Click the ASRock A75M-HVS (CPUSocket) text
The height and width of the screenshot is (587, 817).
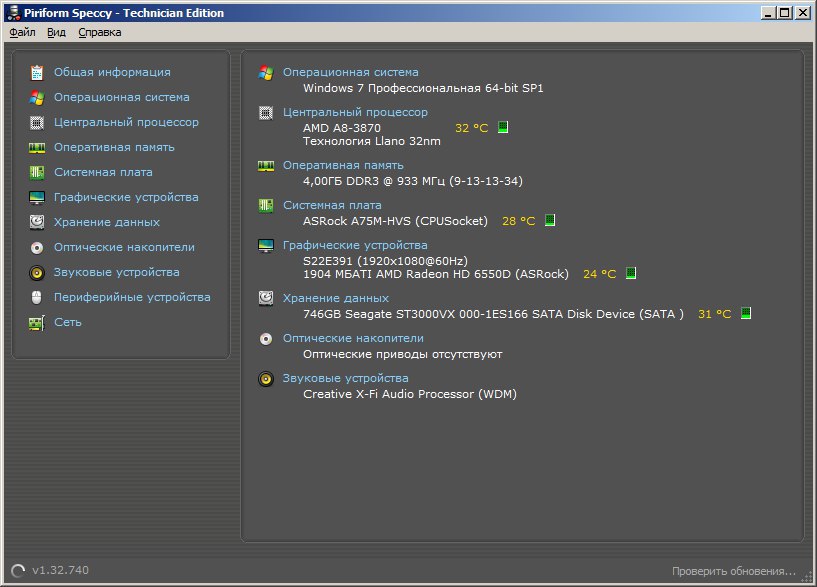tap(395, 221)
